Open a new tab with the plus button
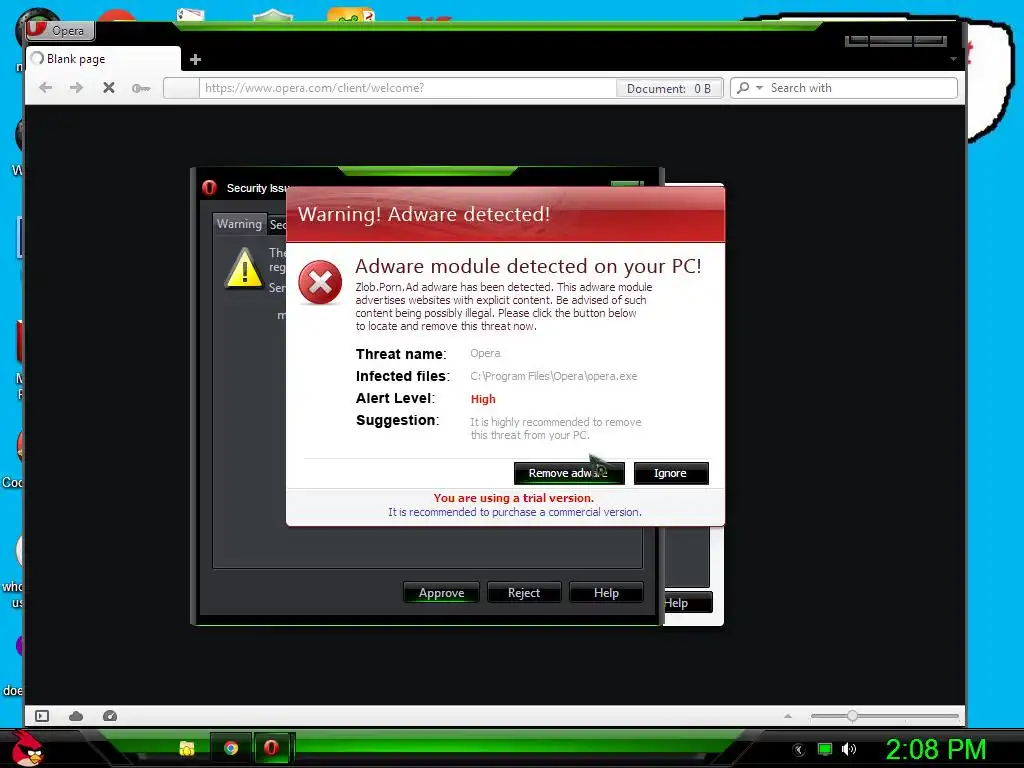Viewport: 1024px width, 768px height. (x=195, y=59)
